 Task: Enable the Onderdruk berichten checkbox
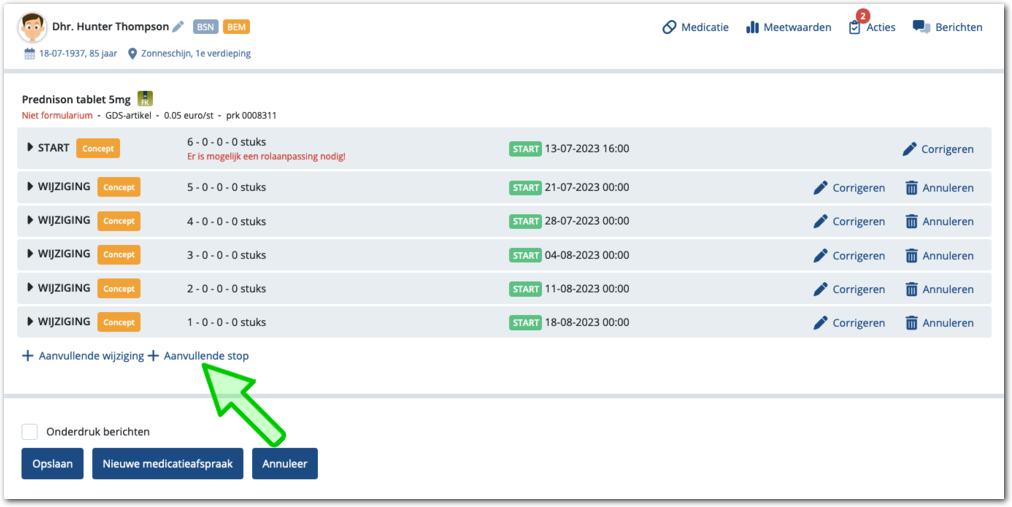(x=30, y=432)
